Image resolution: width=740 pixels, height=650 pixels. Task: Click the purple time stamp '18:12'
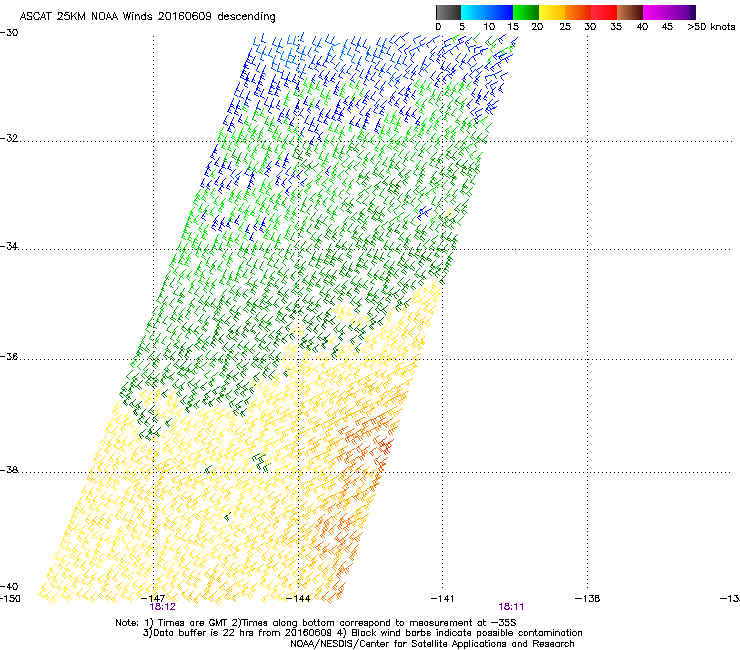(x=162, y=607)
